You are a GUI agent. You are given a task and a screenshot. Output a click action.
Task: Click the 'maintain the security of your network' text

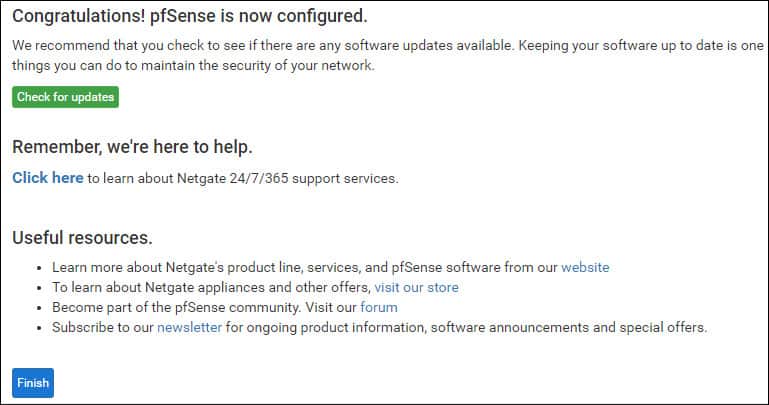[258, 65]
